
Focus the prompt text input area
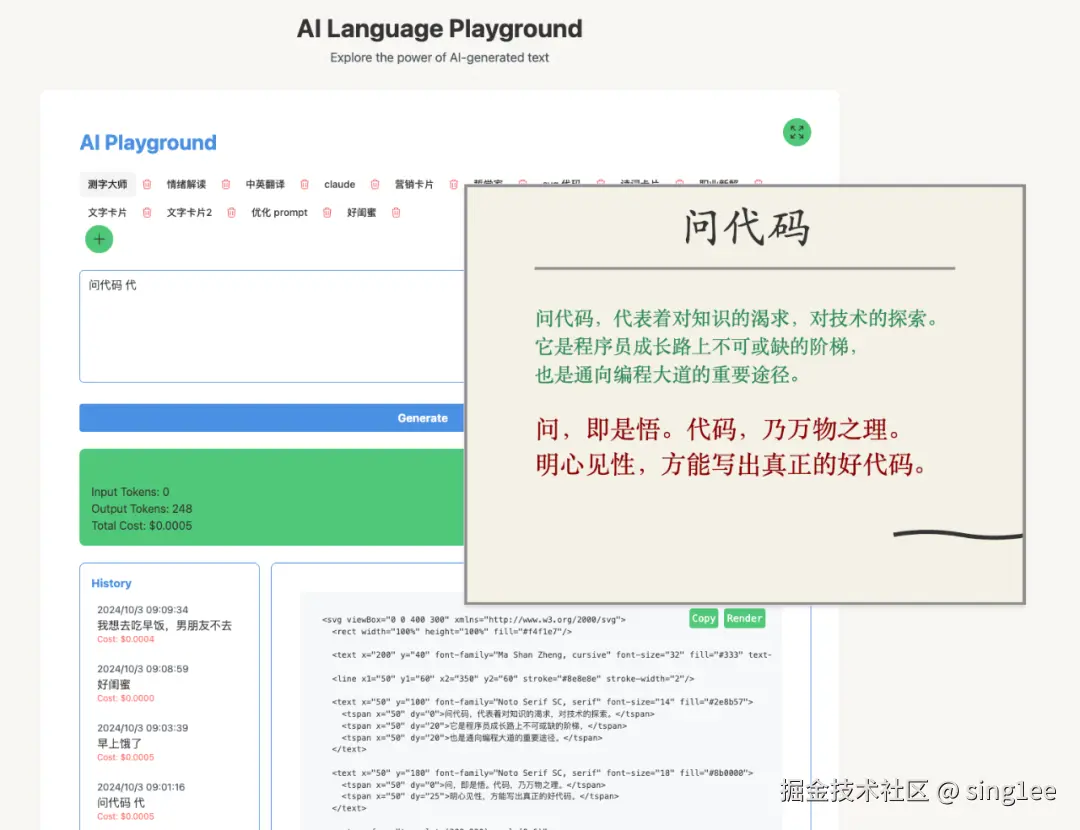pyautogui.click(x=272, y=326)
